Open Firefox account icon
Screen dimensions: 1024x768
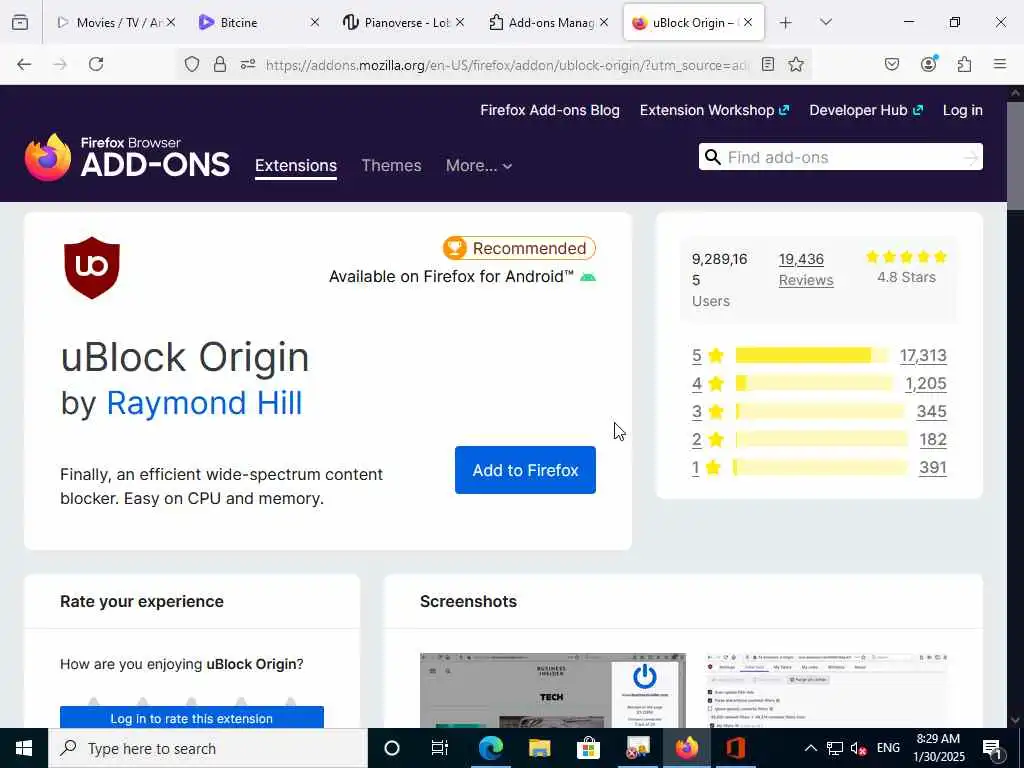click(x=929, y=64)
